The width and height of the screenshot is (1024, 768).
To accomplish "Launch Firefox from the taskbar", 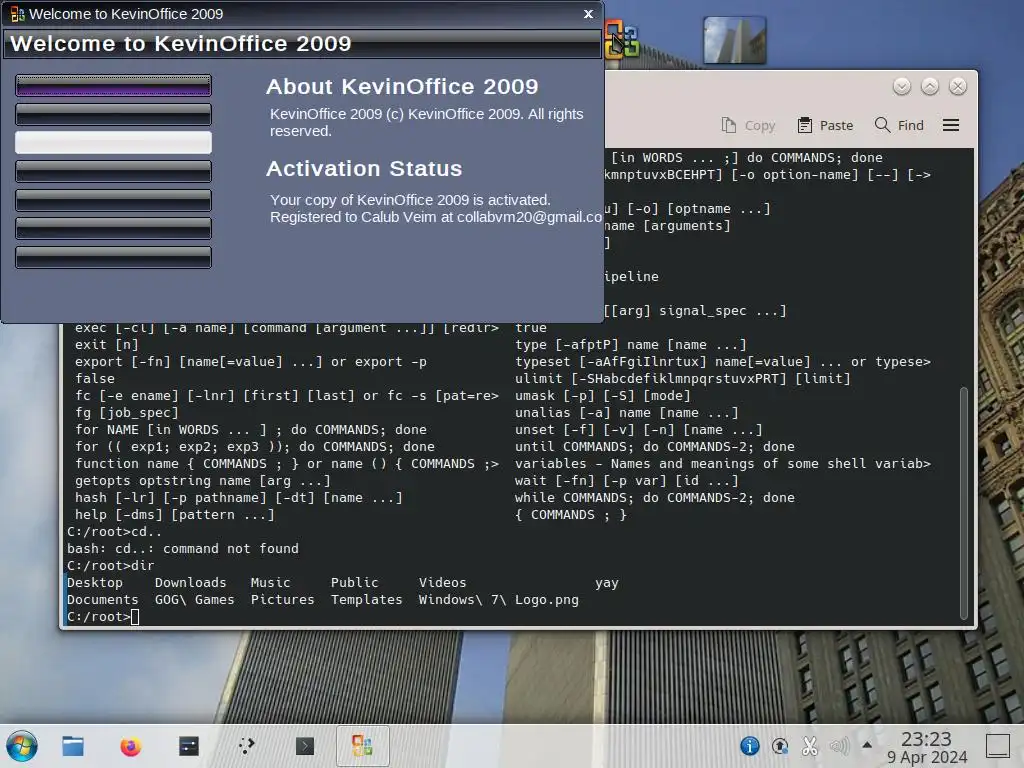I will click(x=131, y=746).
